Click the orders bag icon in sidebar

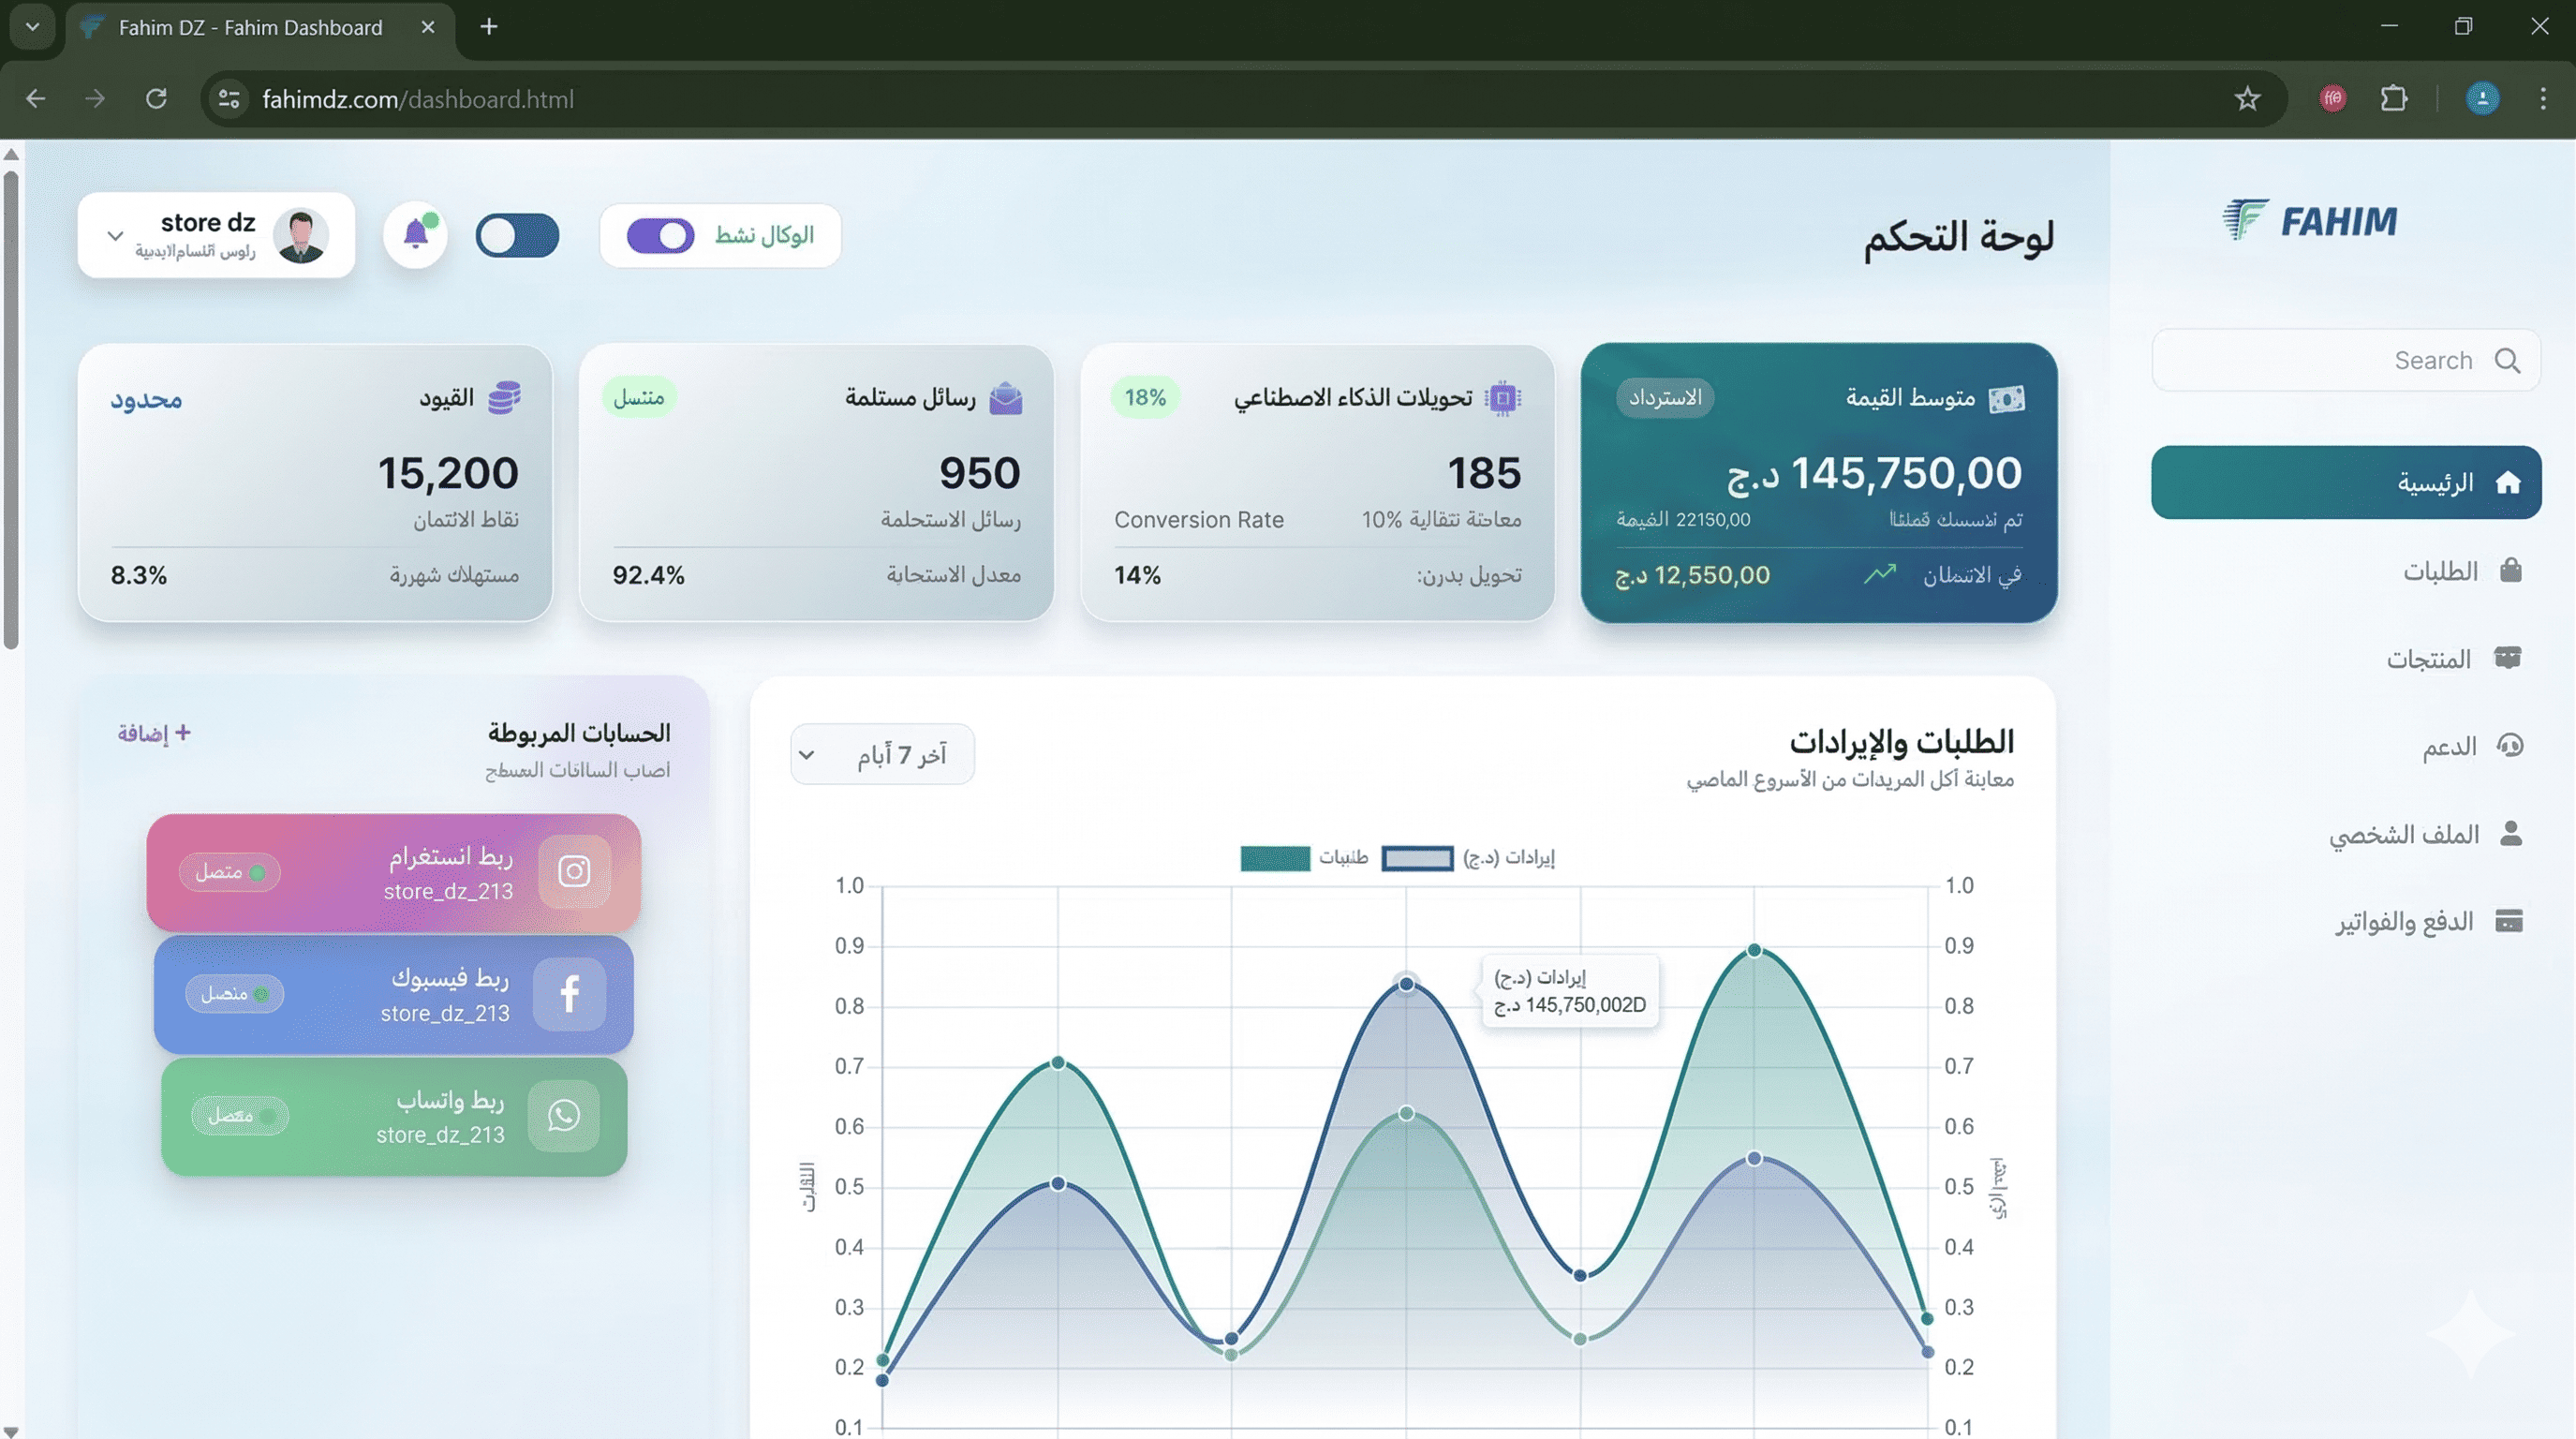2510,570
